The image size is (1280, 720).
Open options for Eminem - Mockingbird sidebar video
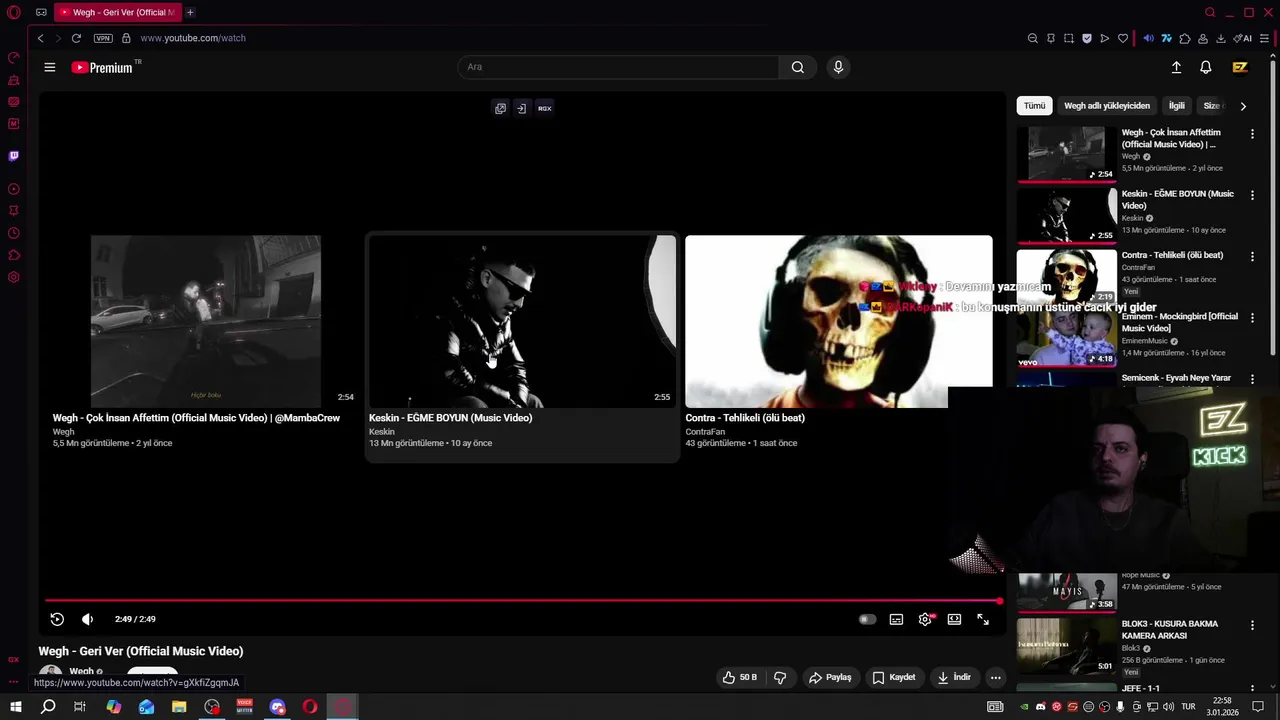pos(1252,317)
